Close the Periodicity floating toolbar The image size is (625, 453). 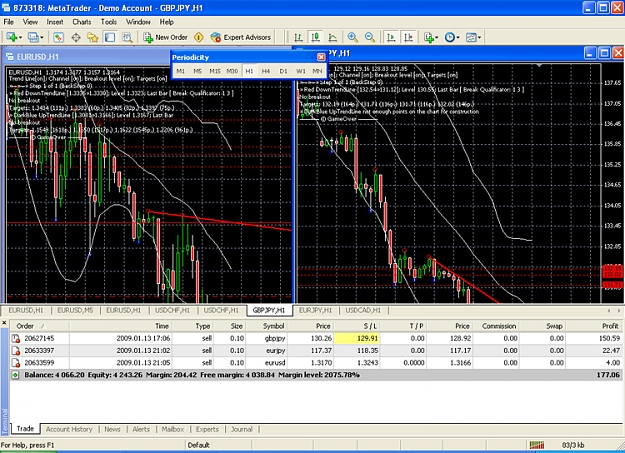coord(321,57)
